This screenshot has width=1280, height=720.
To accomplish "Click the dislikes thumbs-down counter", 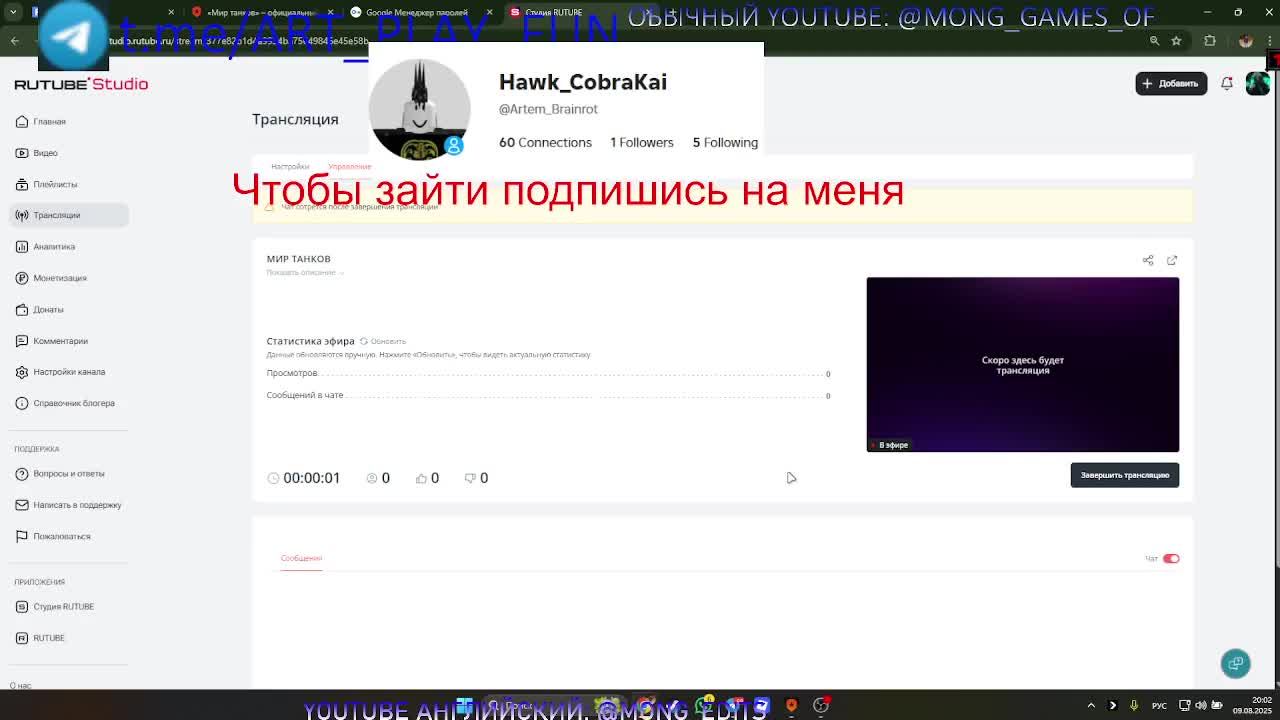I will [477, 478].
